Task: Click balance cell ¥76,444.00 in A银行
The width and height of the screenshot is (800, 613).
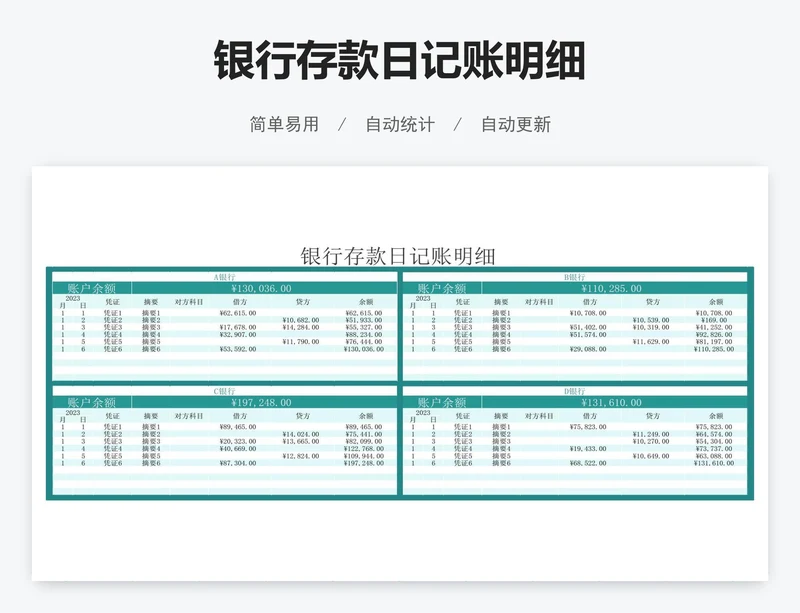Action: pyautogui.click(x=363, y=341)
